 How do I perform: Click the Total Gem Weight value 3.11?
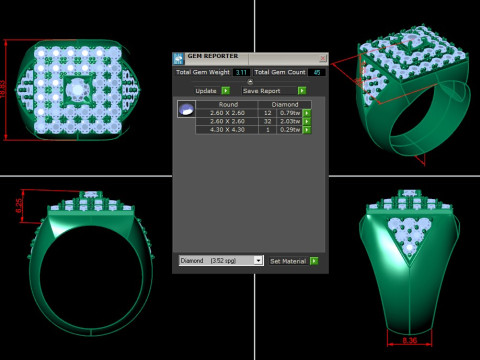point(241,72)
